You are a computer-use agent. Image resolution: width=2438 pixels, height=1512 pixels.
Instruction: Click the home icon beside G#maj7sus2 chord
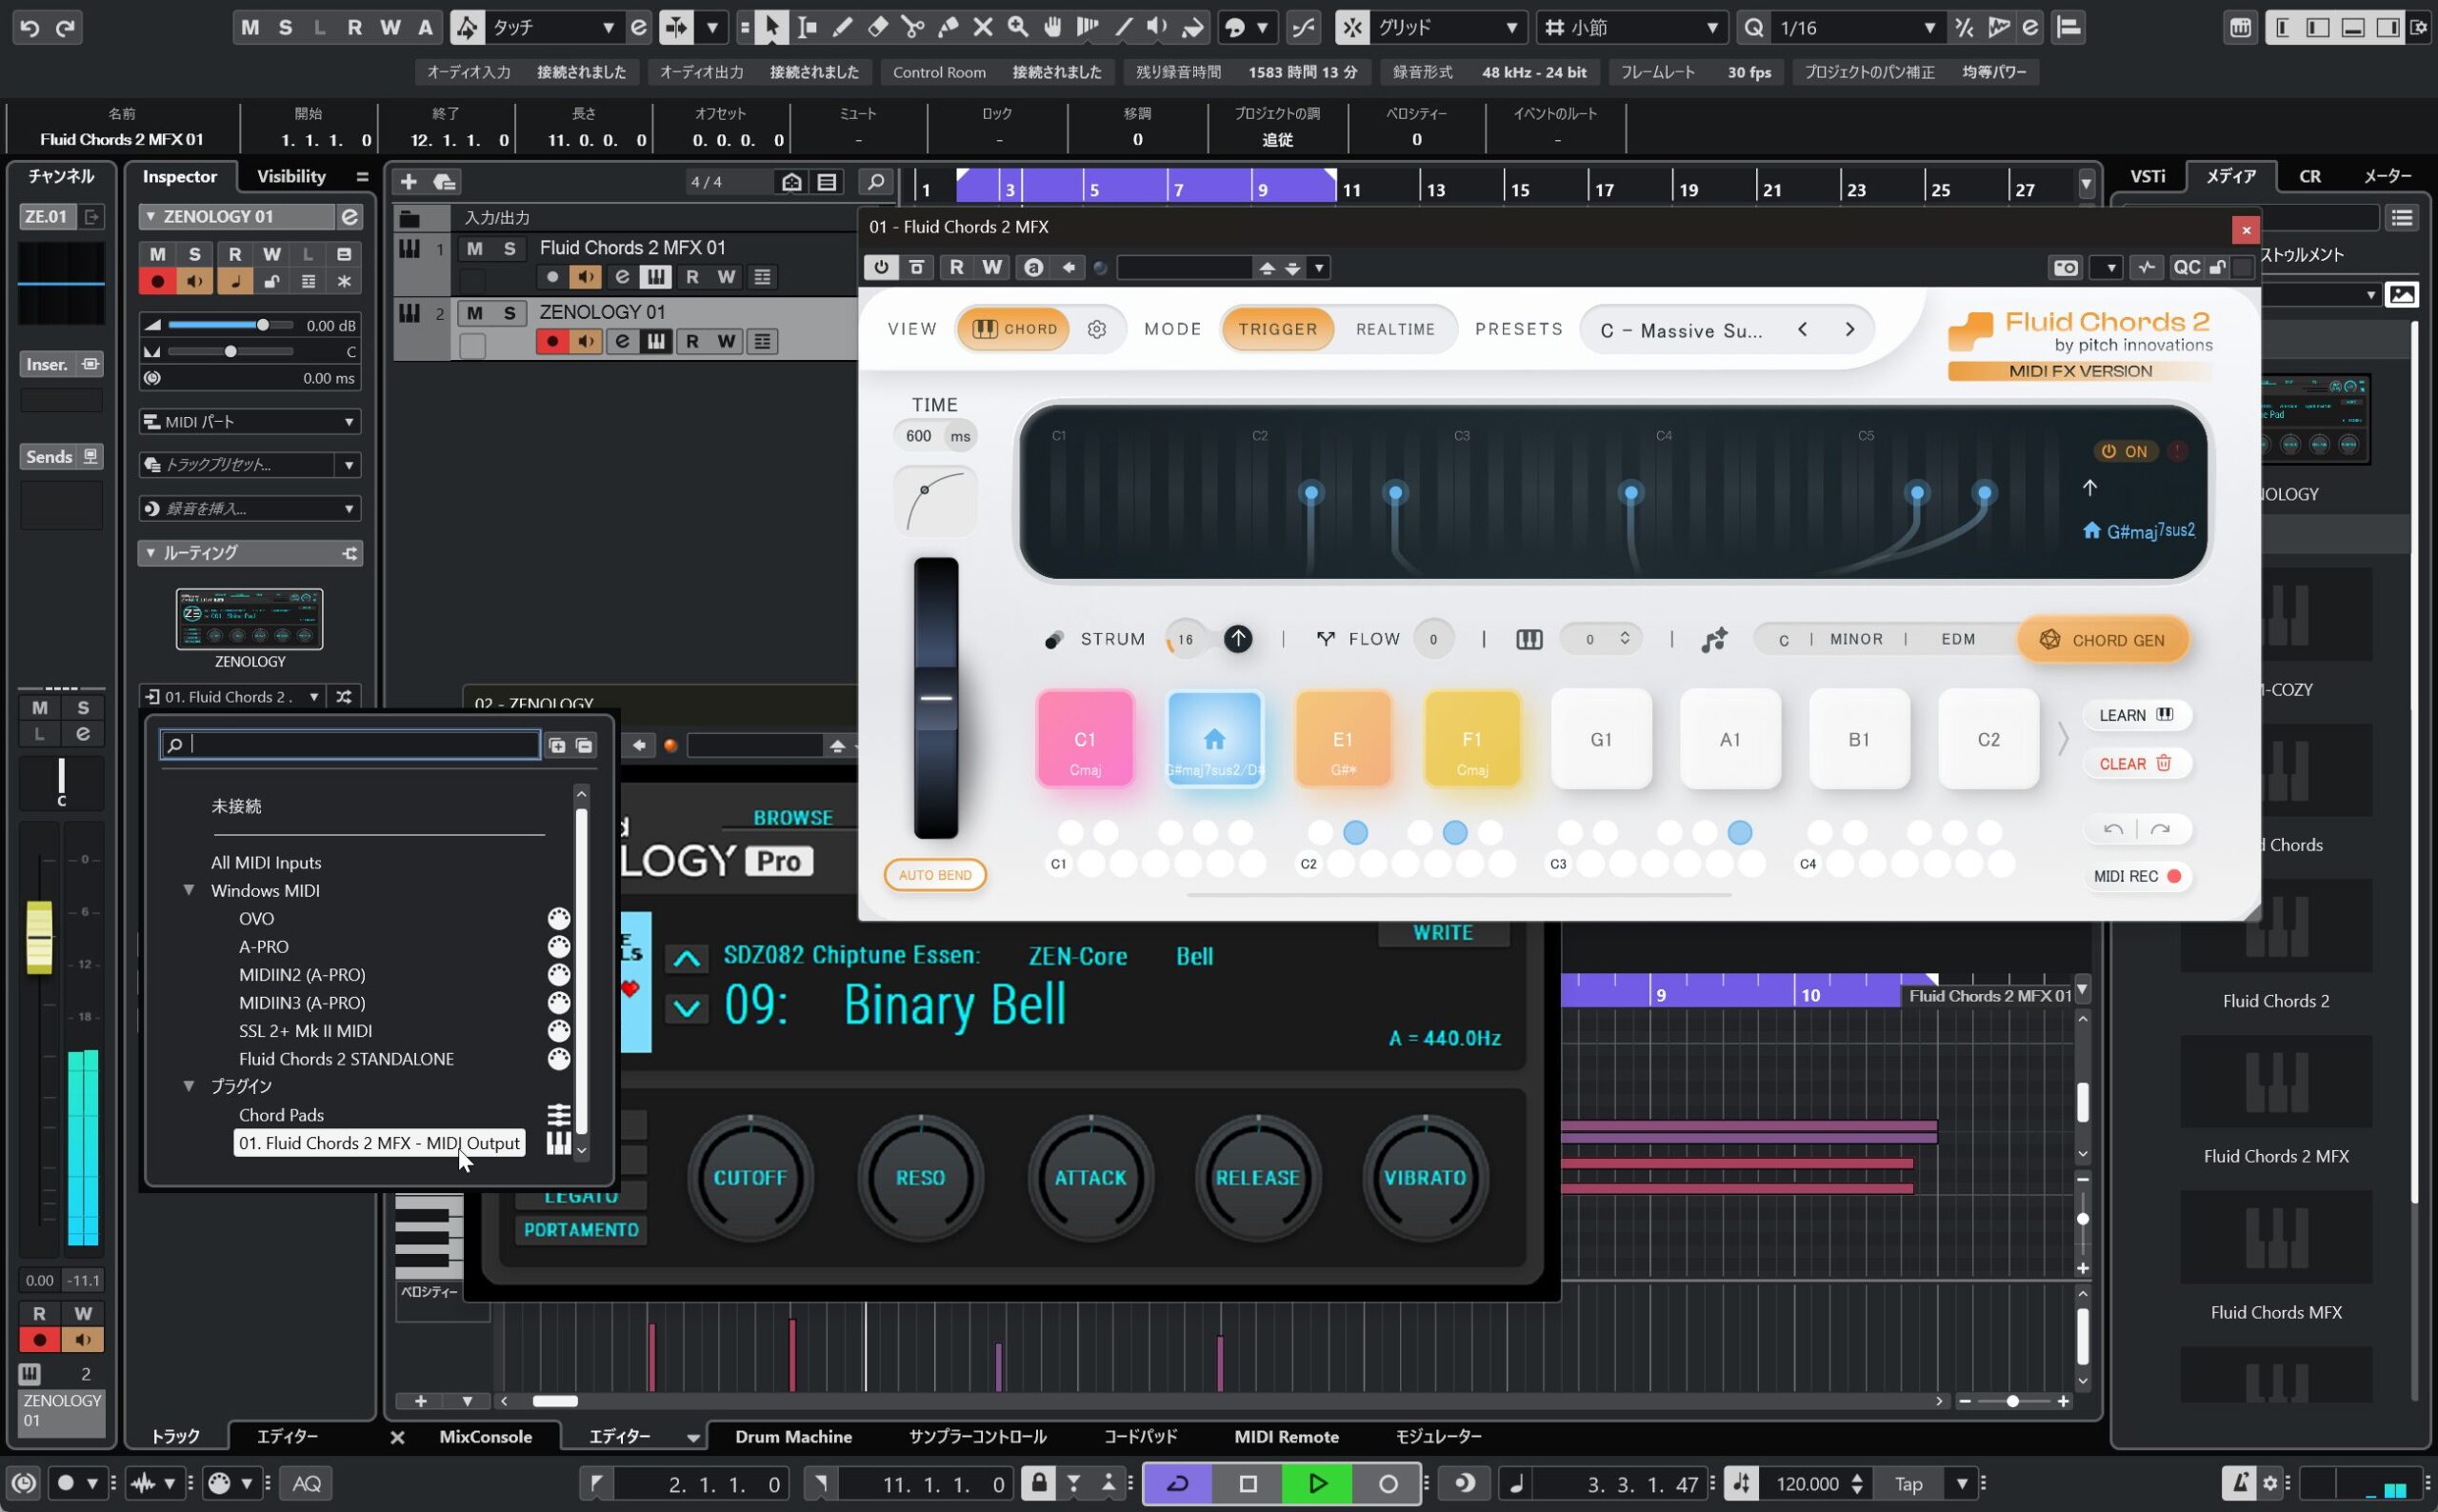tap(2091, 530)
